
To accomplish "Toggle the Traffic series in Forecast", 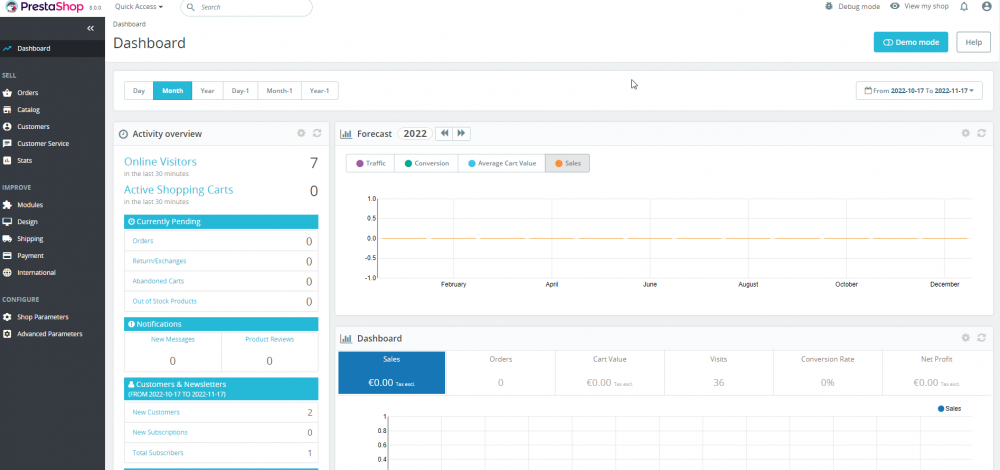I will [370, 163].
